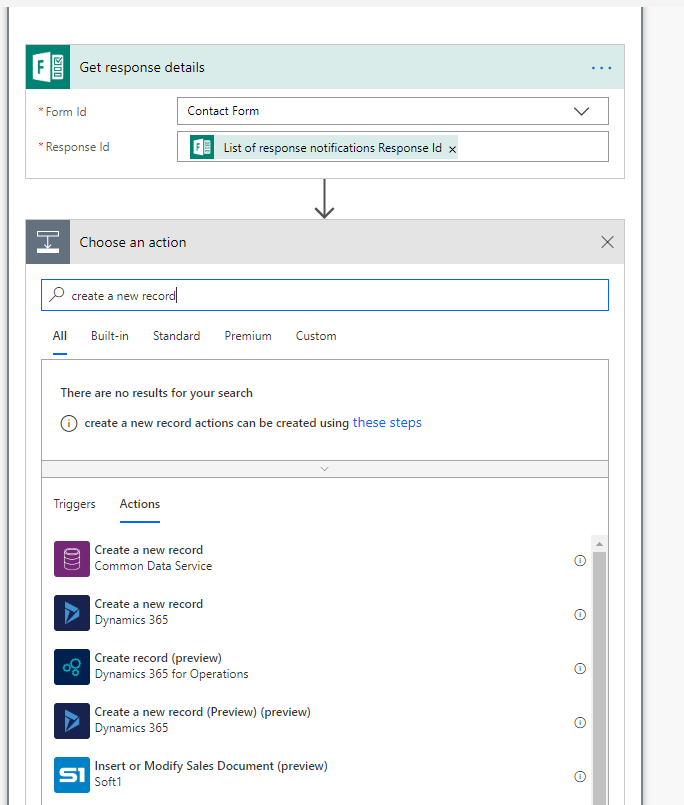The height and width of the screenshot is (805, 684).
Task: Click the 'Common Data Service' subtitle text
Action: pos(153,566)
